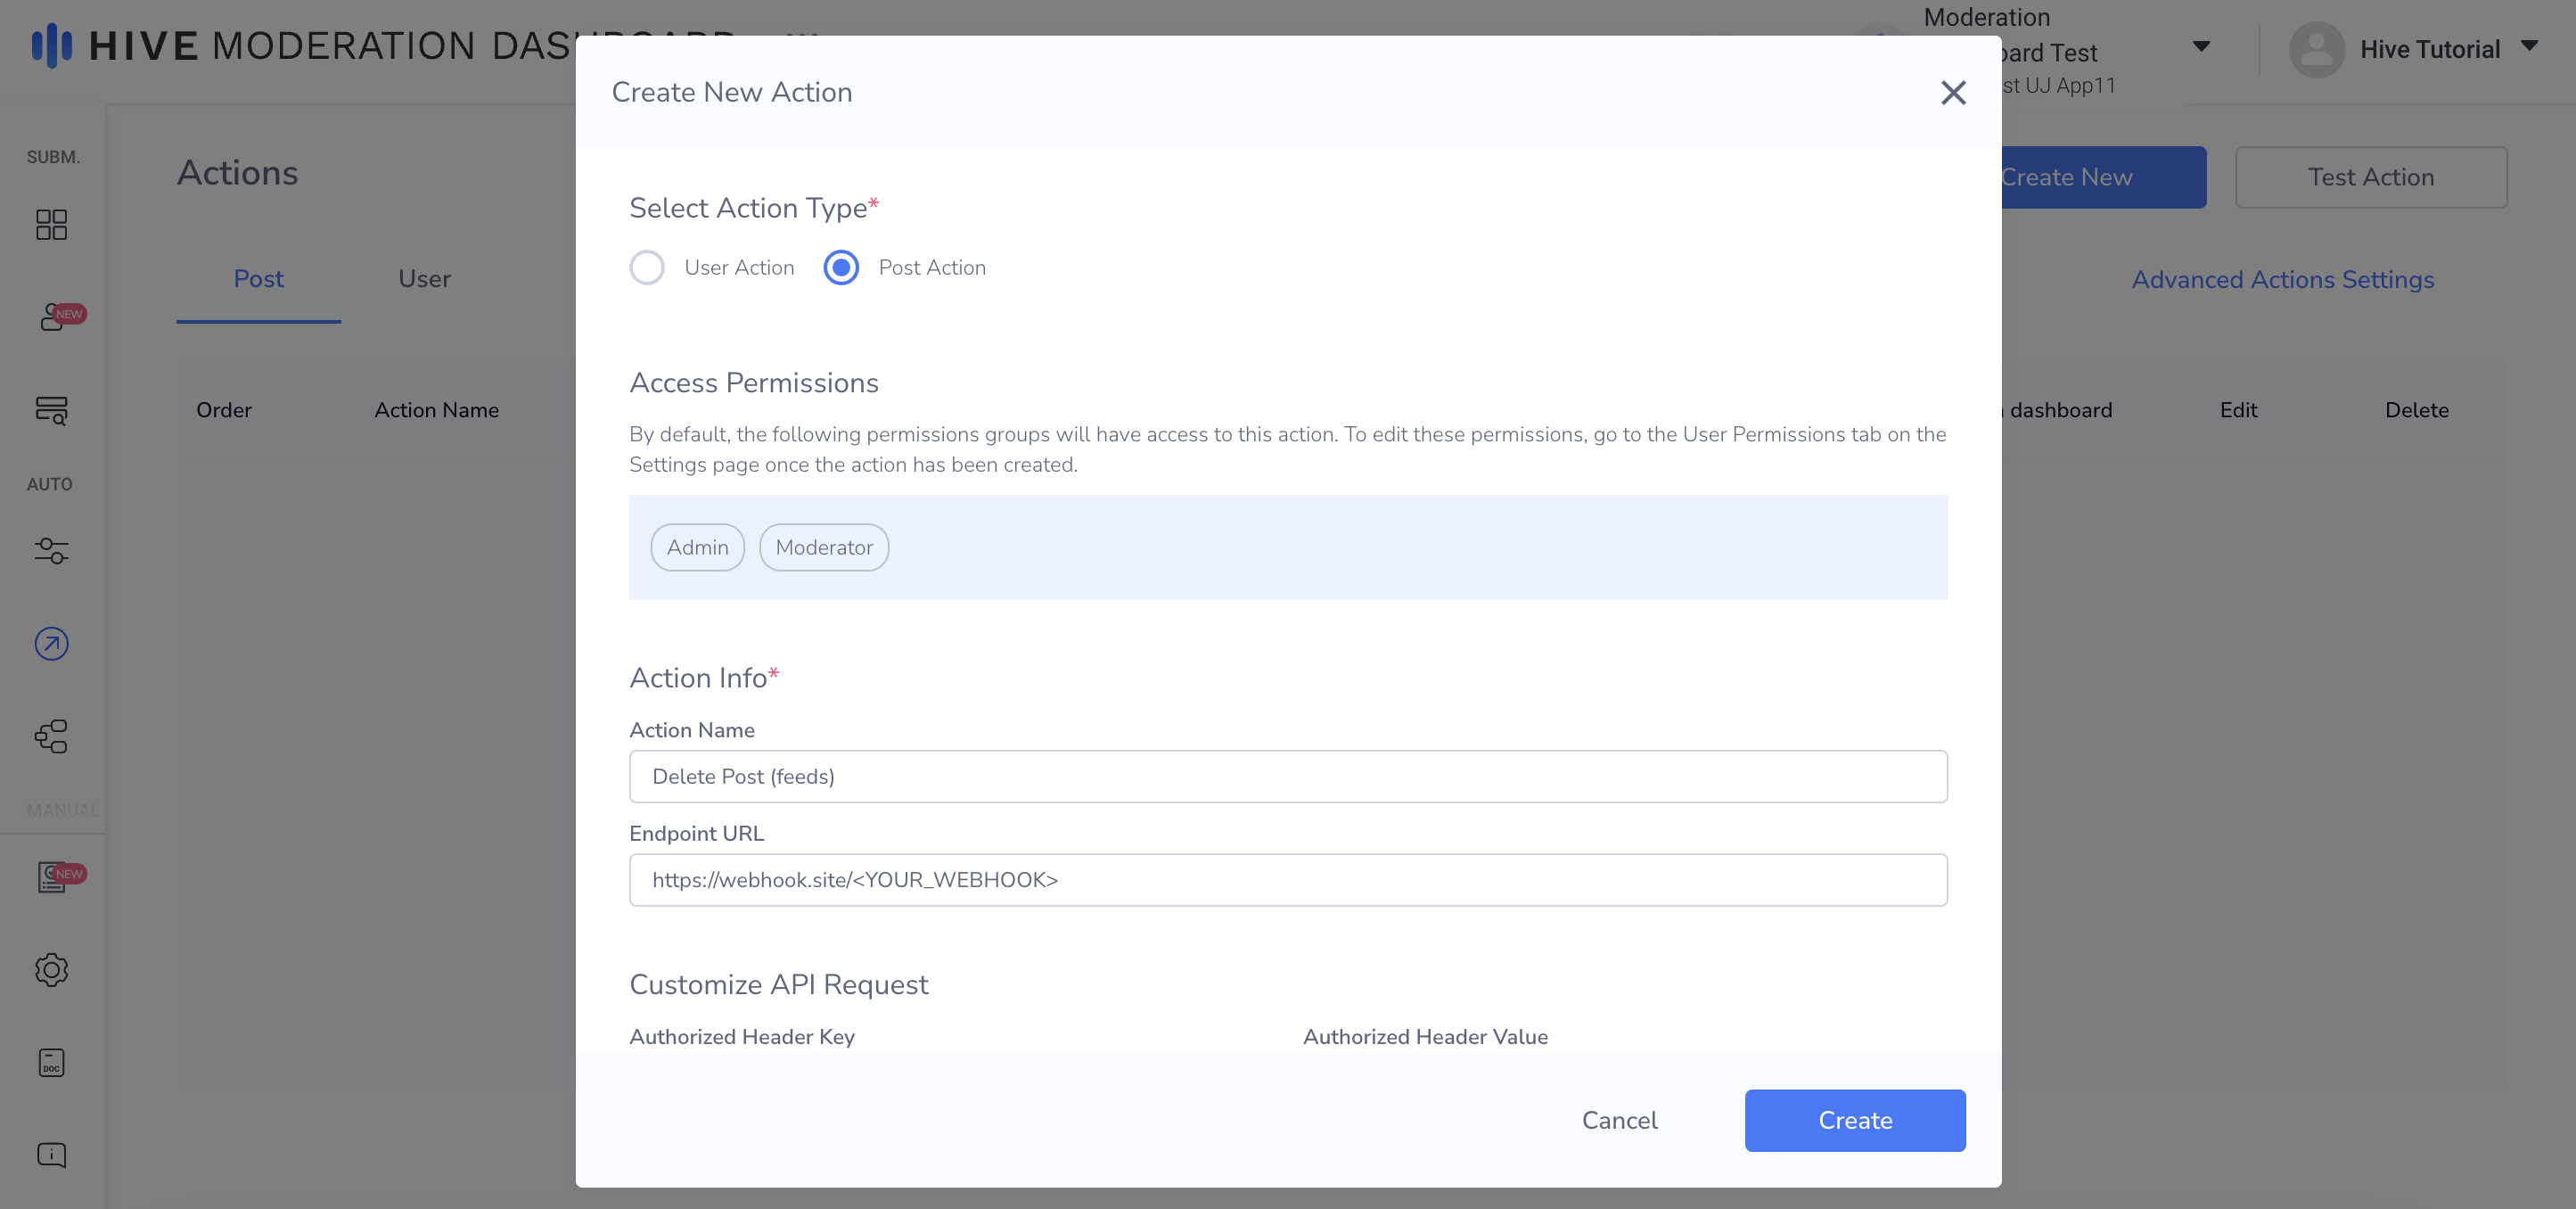Open the AUTO moderation settings sliders icon
Screen dimensions: 2576x1209
[x=51, y=551]
